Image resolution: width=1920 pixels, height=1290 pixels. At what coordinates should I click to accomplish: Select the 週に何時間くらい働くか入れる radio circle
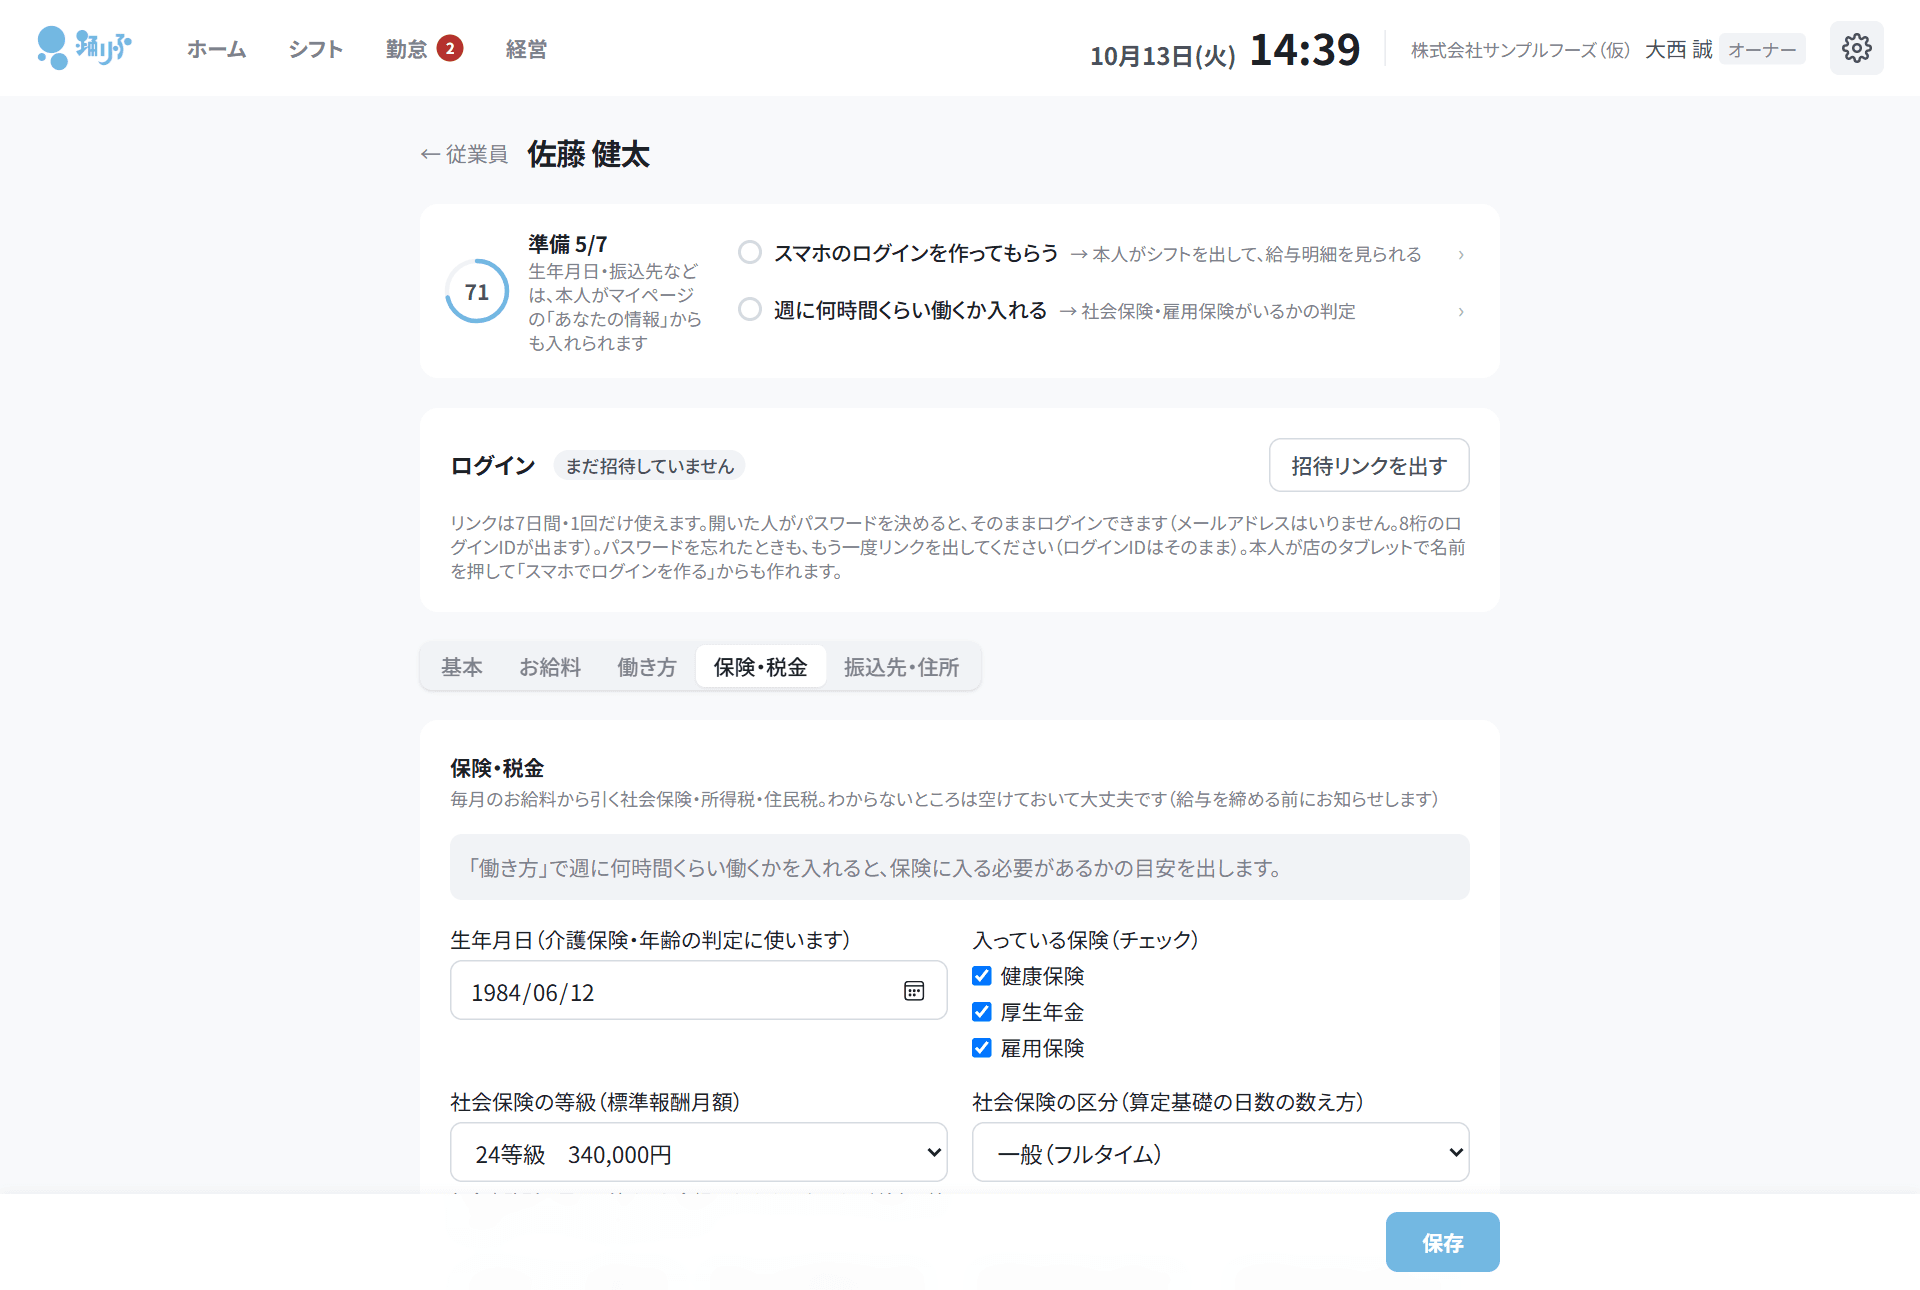tap(750, 309)
